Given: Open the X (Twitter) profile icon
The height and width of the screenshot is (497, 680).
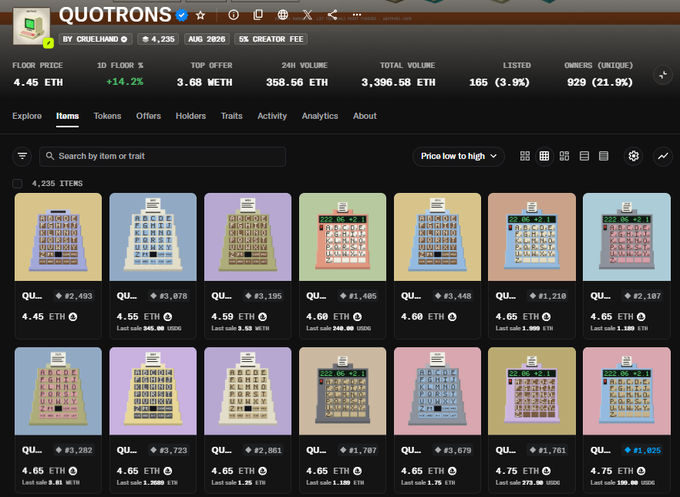Looking at the screenshot, I should click(x=307, y=15).
